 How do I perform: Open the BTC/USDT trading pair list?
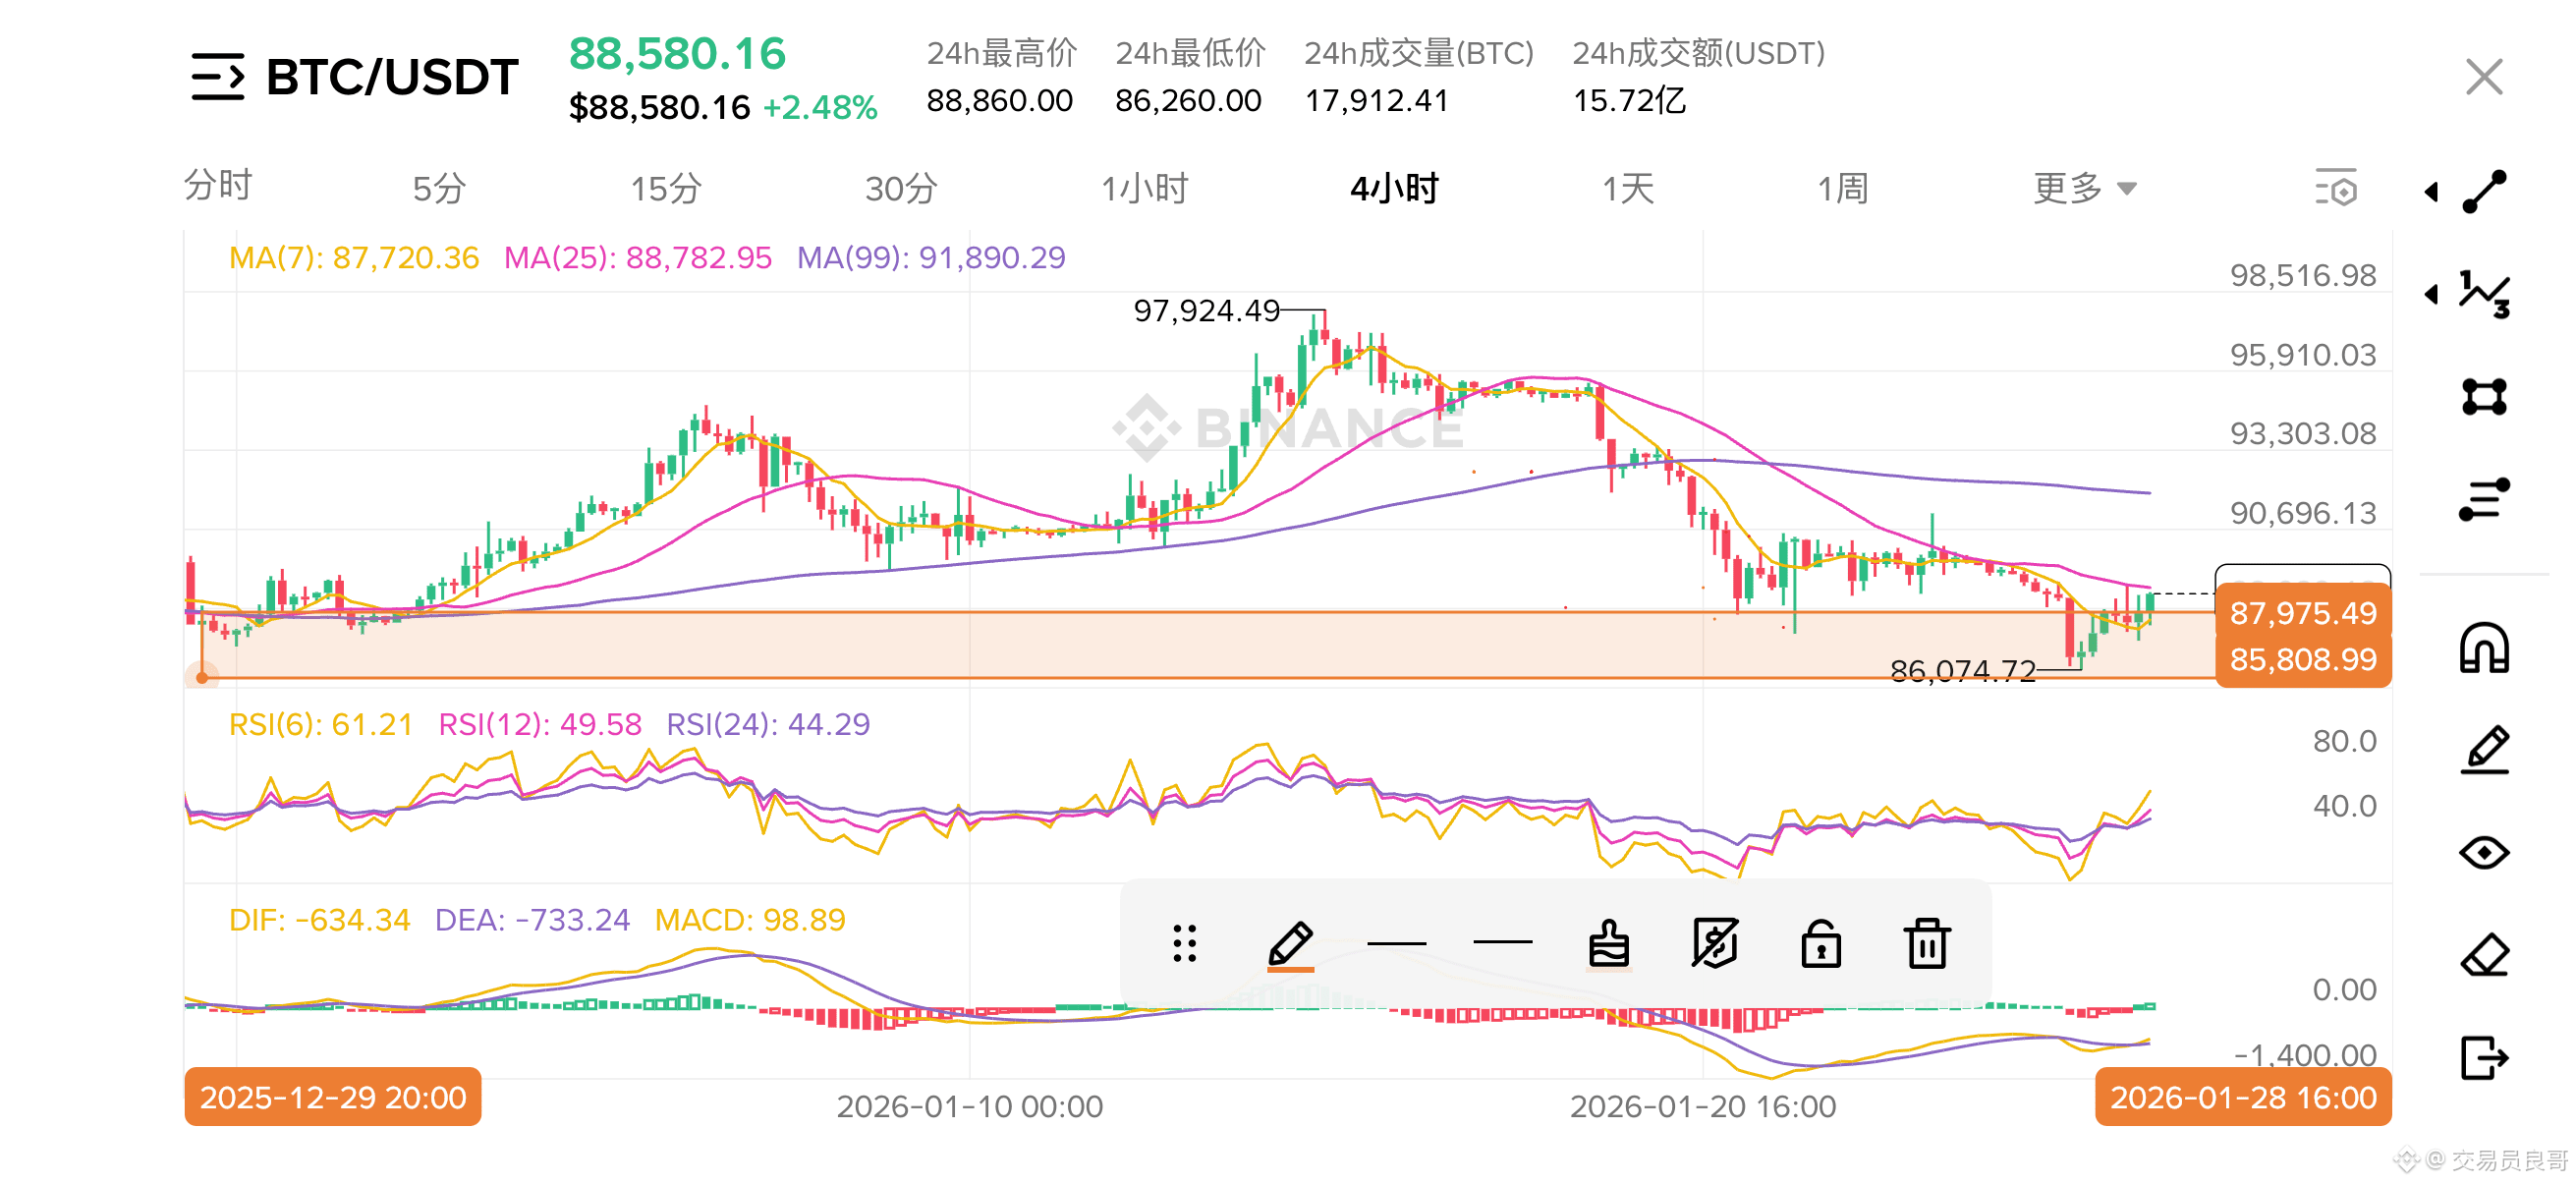point(218,77)
